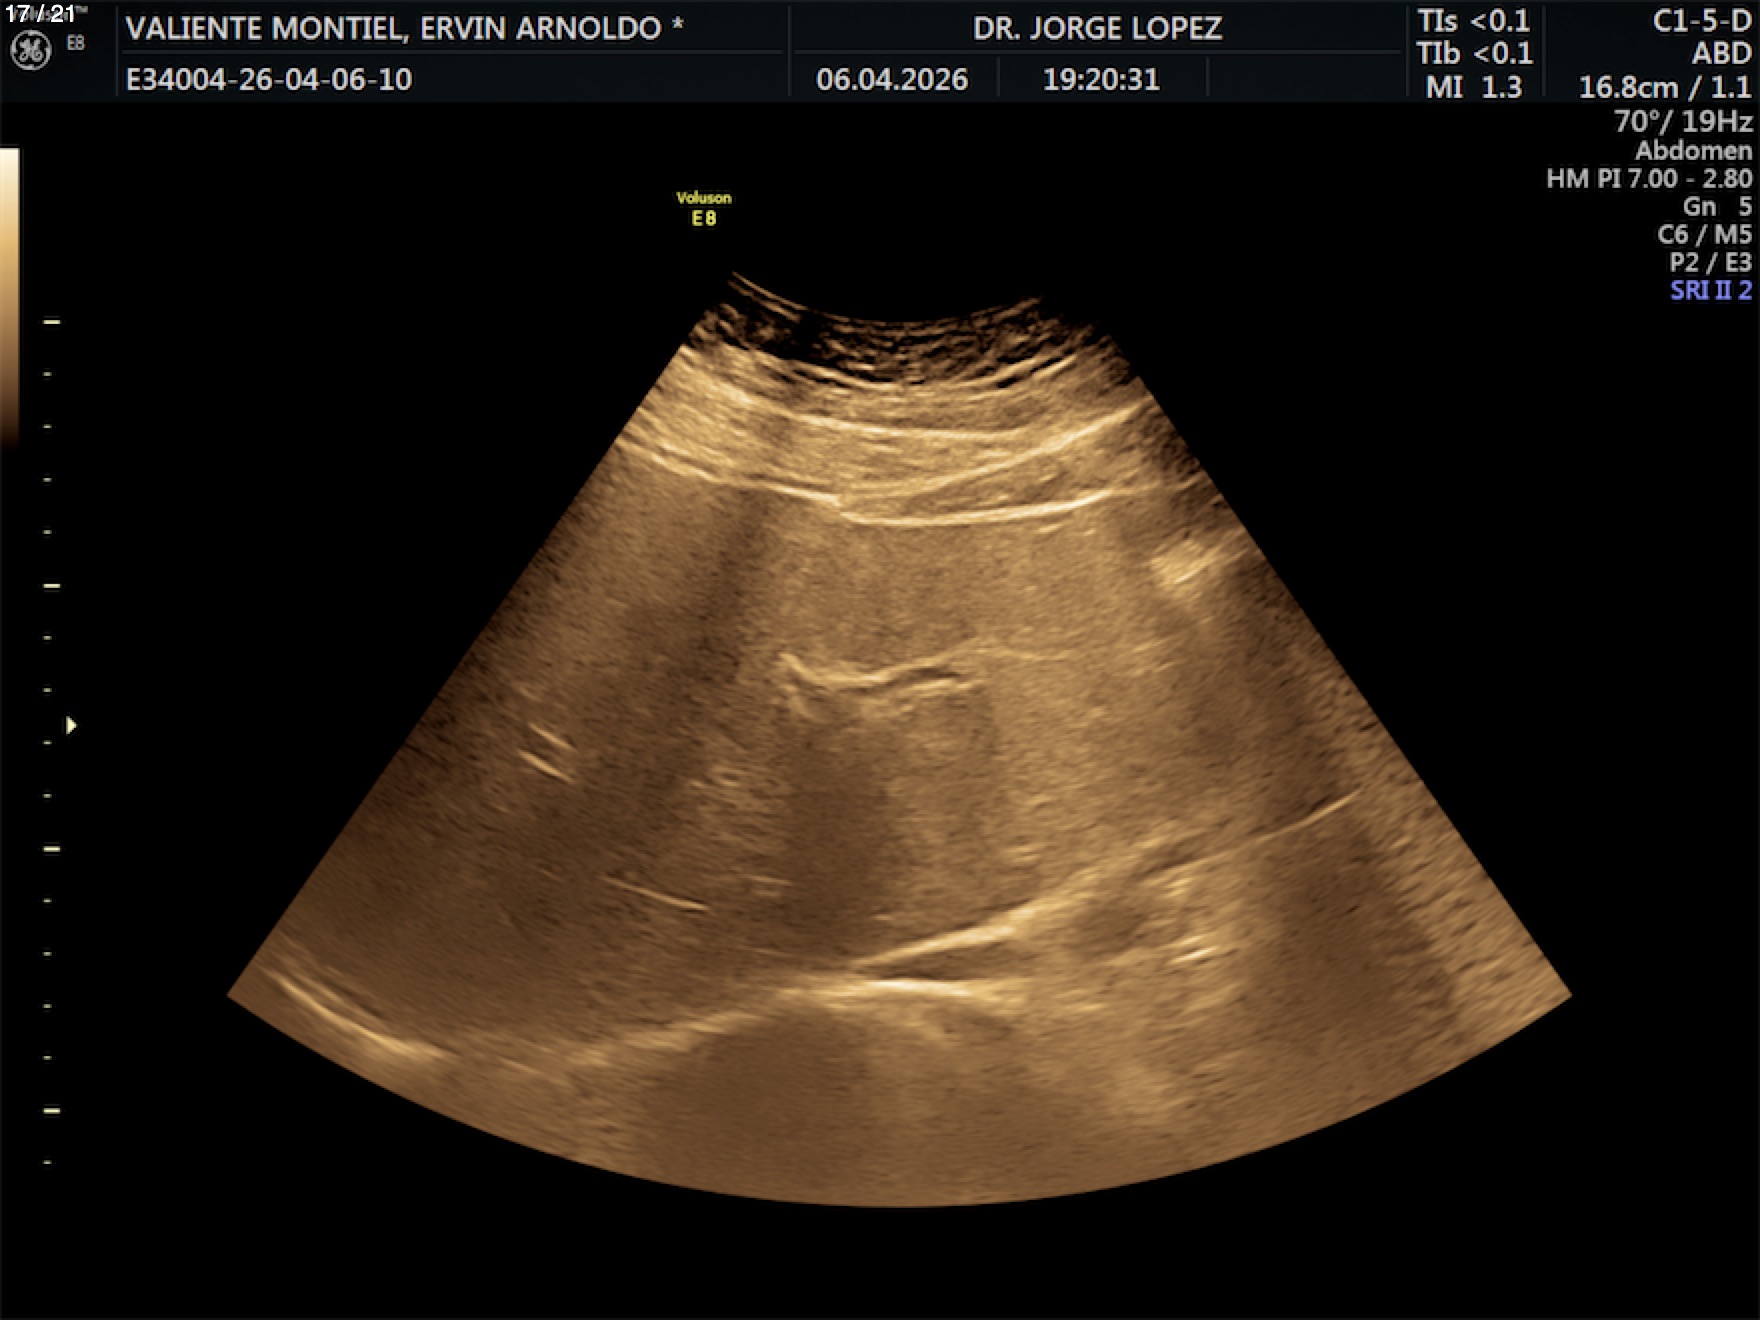Image resolution: width=1760 pixels, height=1320 pixels.
Task: Click the Abdomen preset label
Action: (x=1693, y=150)
